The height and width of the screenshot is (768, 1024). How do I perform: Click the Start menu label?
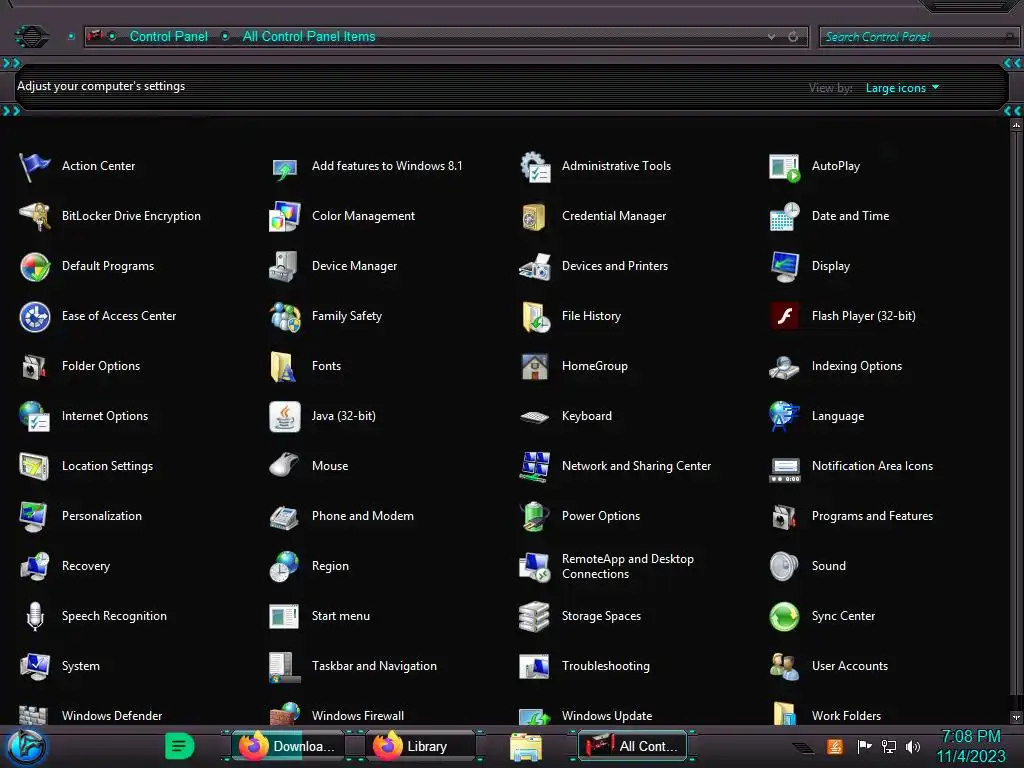coord(341,616)
